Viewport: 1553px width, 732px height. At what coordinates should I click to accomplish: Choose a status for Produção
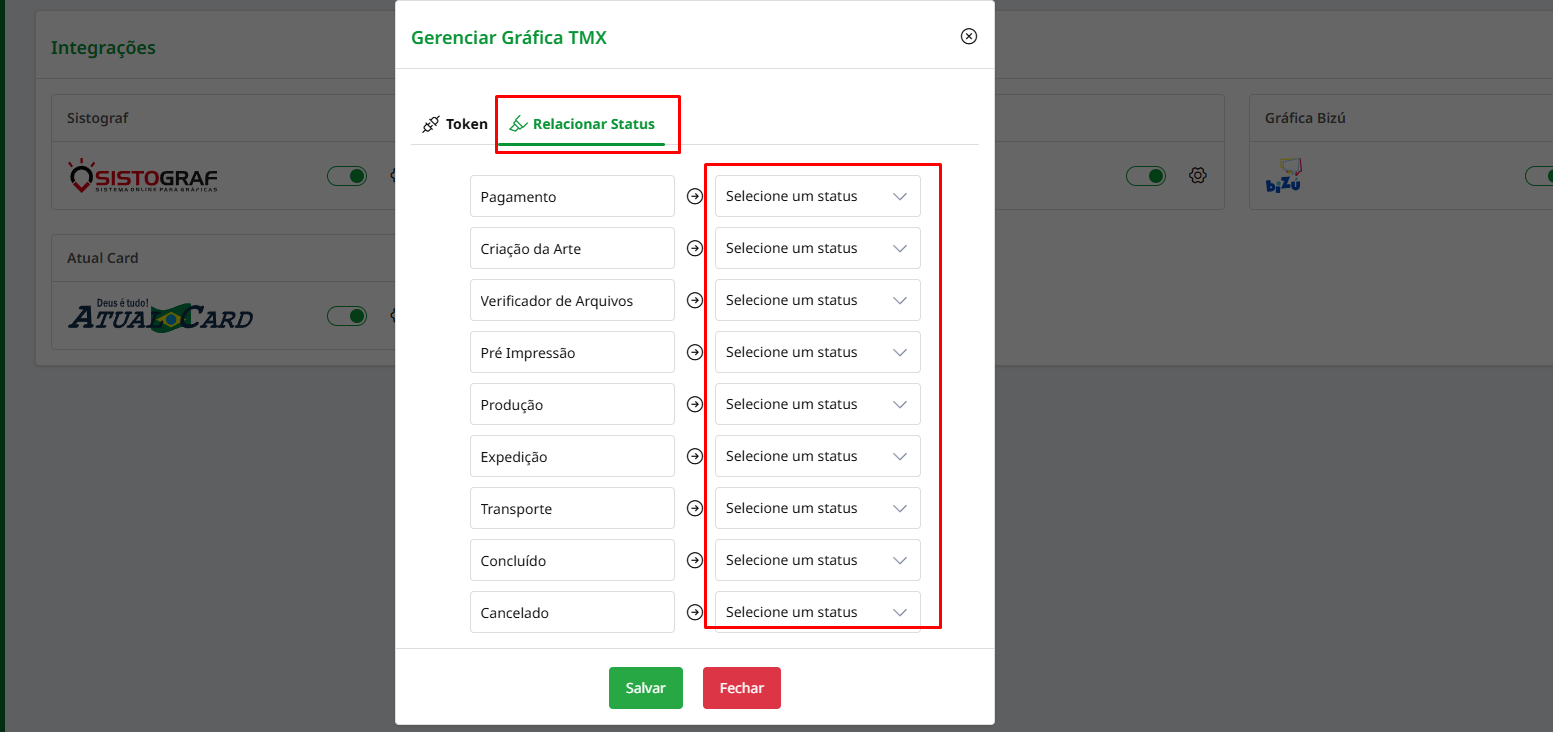(x=817, y=404)
